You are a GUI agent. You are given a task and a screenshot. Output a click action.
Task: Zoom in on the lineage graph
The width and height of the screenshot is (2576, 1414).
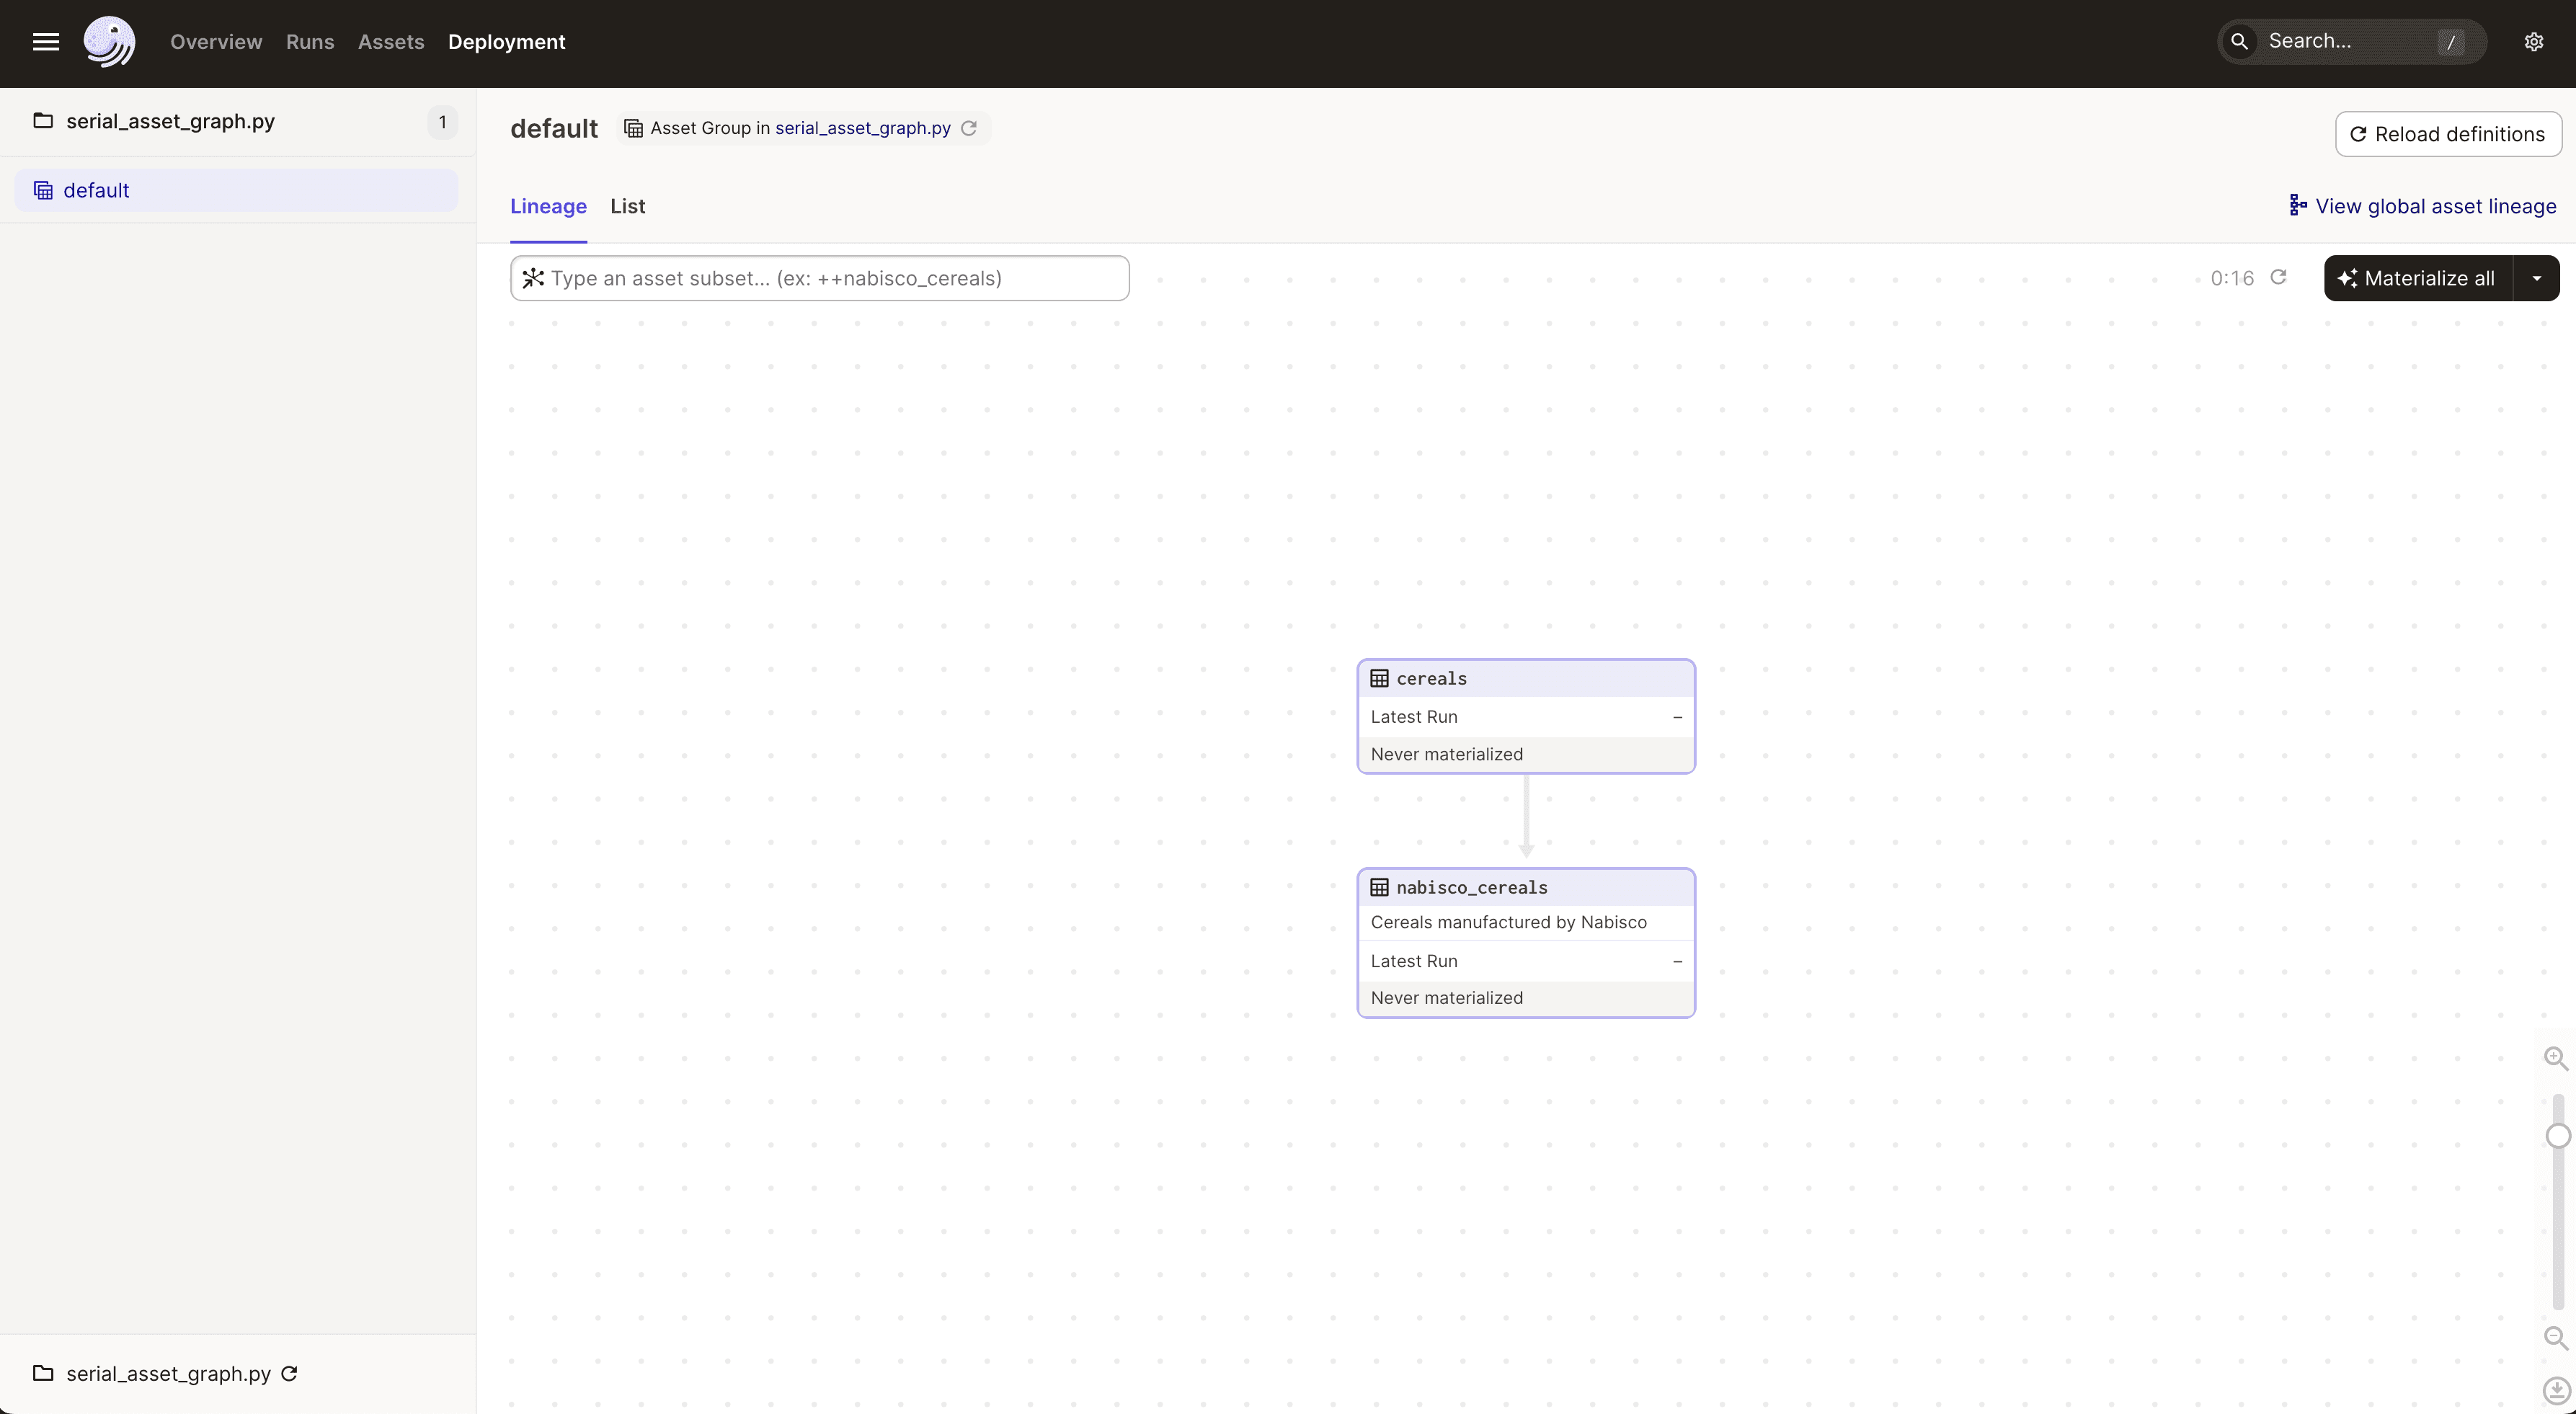2556,1058
